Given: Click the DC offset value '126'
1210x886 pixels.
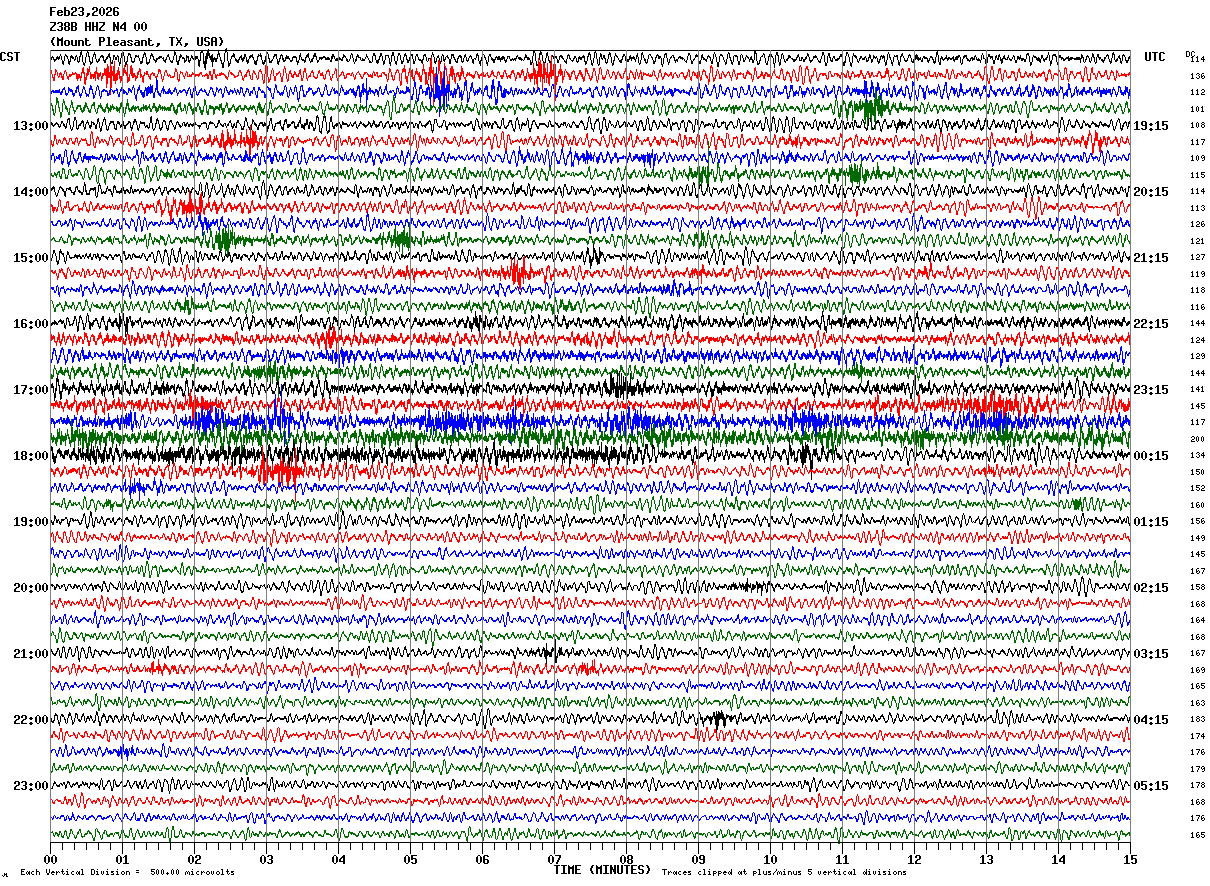Looking at the screenshot, I should [1197, 224].
